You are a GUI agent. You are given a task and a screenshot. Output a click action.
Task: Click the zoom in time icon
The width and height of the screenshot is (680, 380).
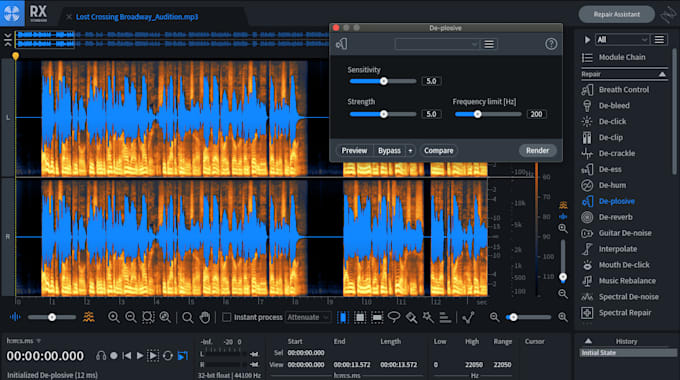click(114, 317)
